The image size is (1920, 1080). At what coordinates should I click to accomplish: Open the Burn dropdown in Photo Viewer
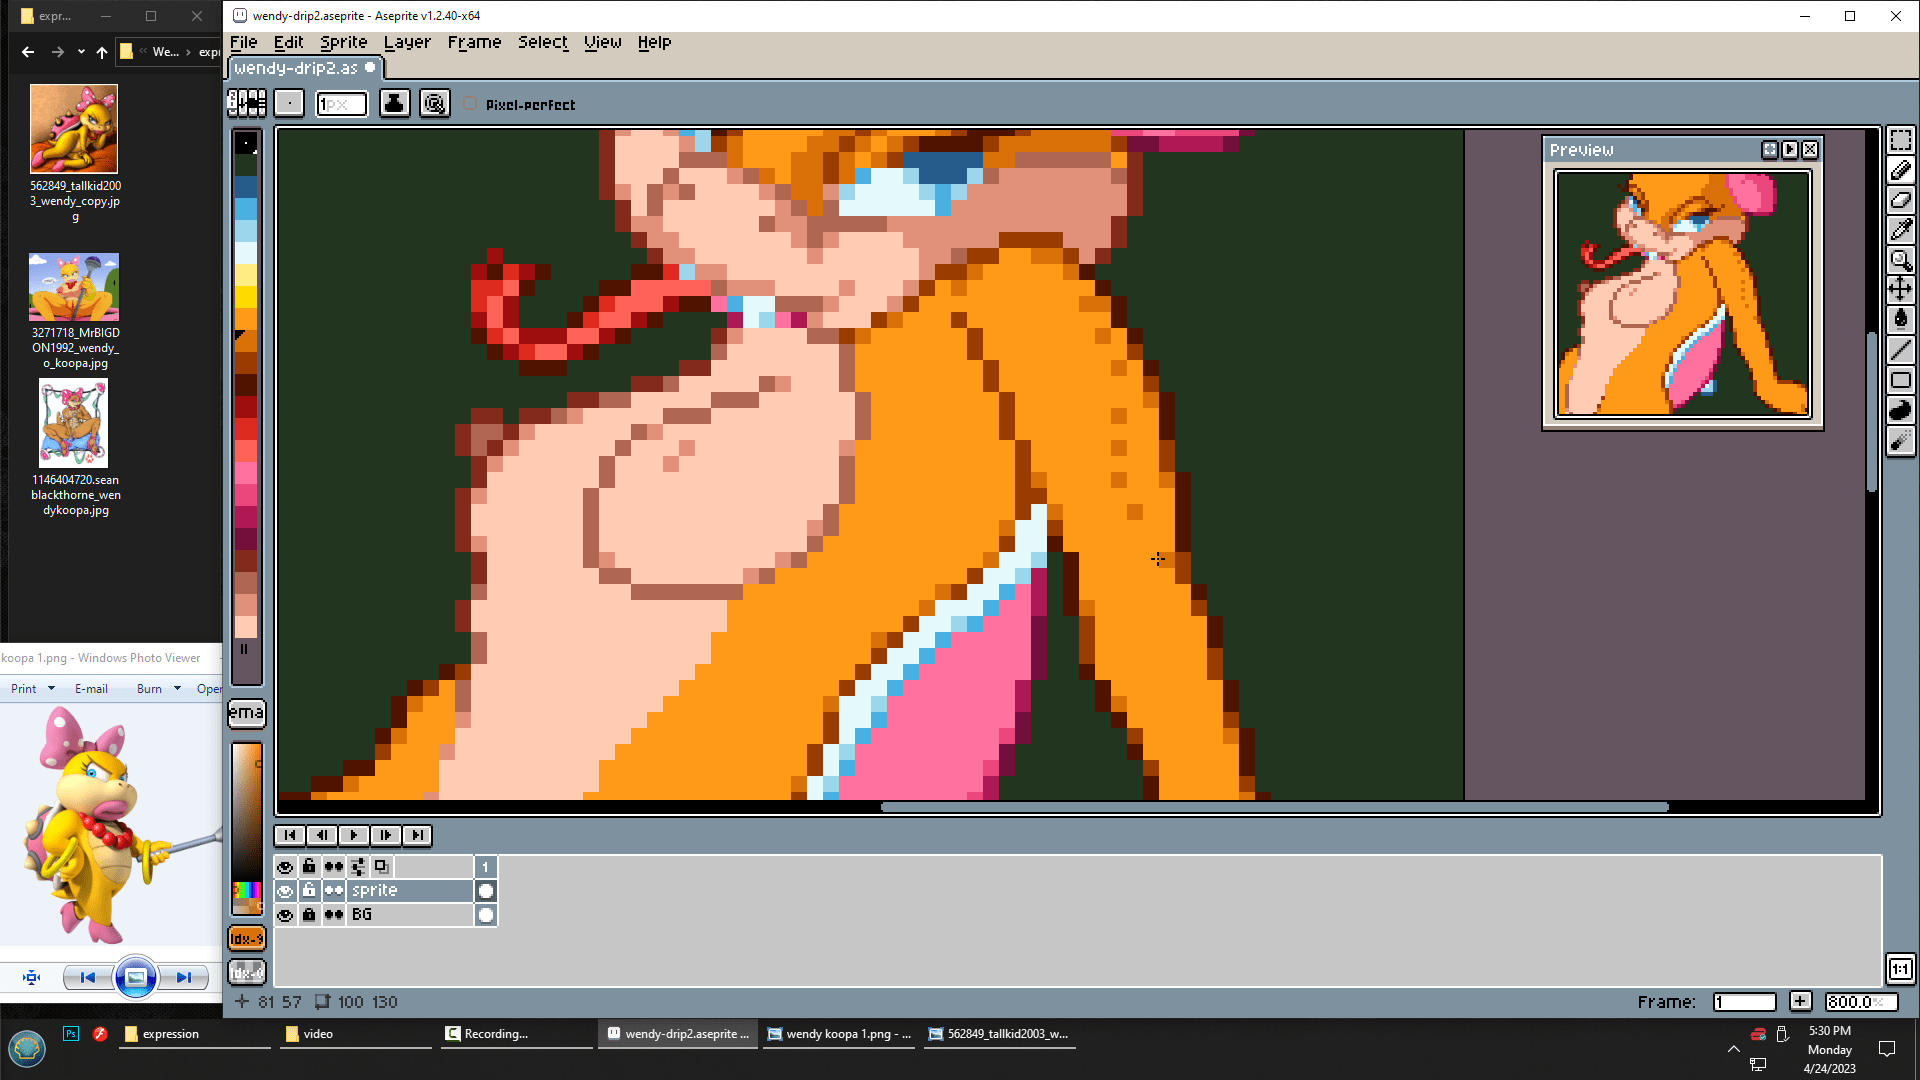click(177, 688)
